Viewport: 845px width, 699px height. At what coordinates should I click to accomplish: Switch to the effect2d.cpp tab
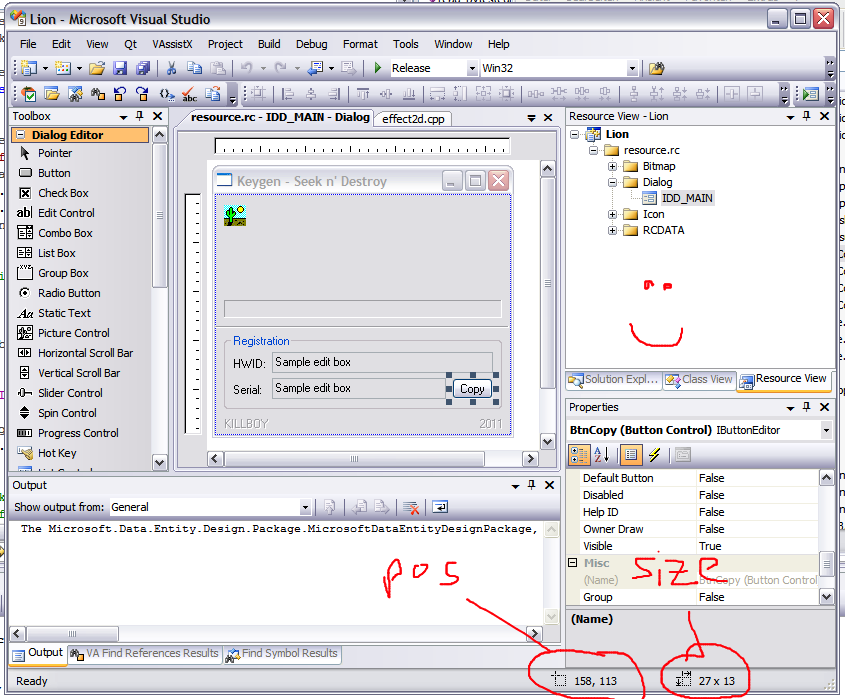[413, 119]
